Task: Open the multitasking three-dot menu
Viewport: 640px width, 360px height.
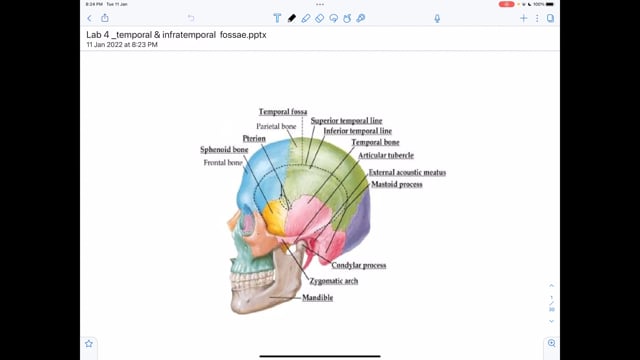Action: (320, 4)
